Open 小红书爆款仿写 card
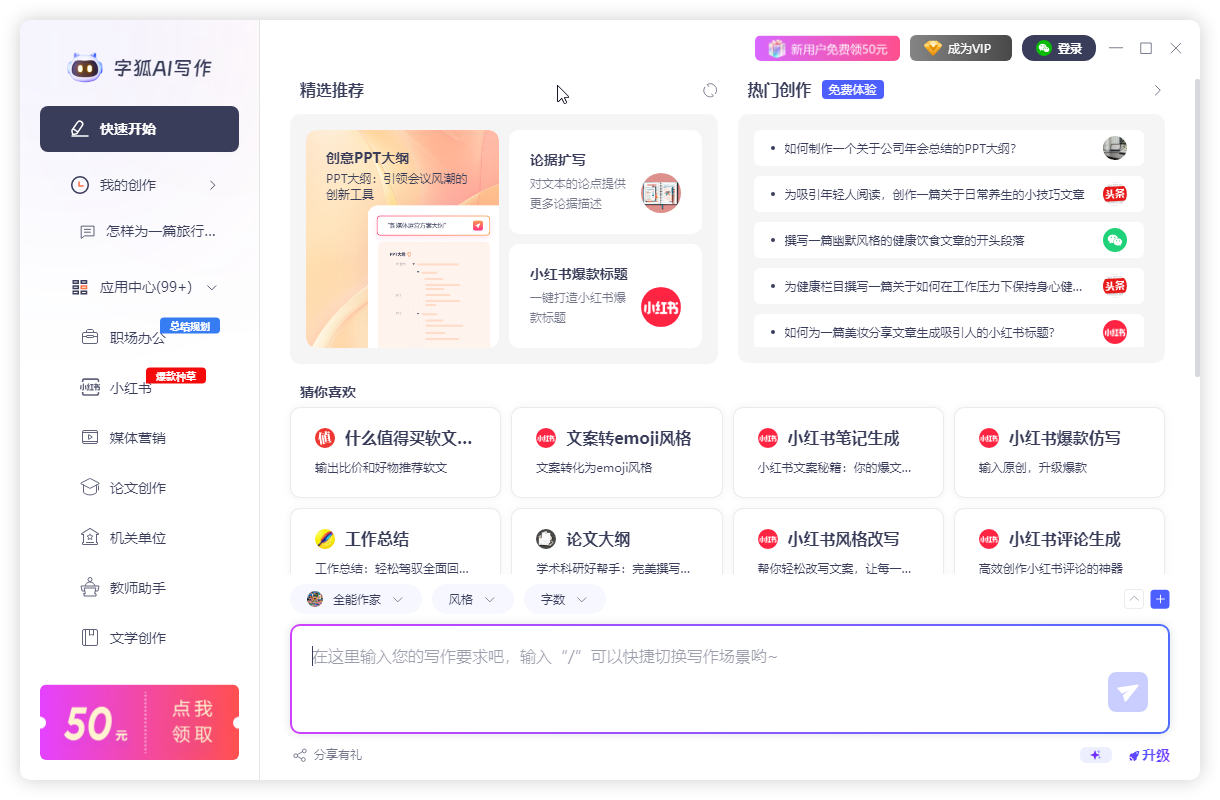Screen dimensions: 1220x800 1059,452
